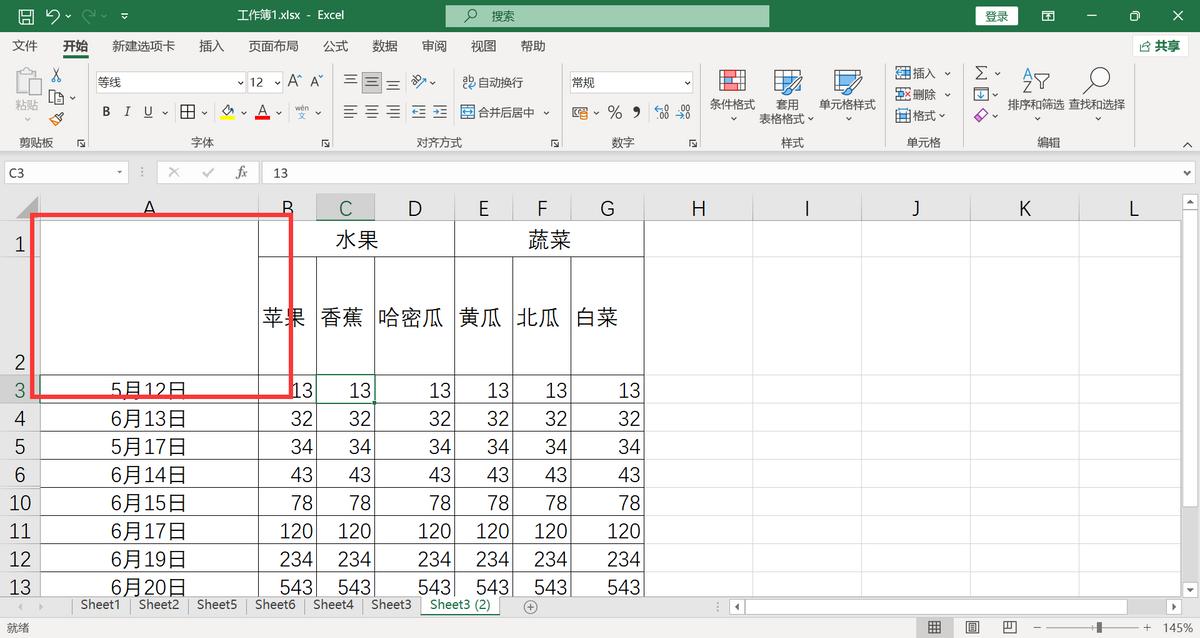Click the Font Color red swatch
Image resolution: width=1200 pixels, height=638 pixels.
pos(261,112)
